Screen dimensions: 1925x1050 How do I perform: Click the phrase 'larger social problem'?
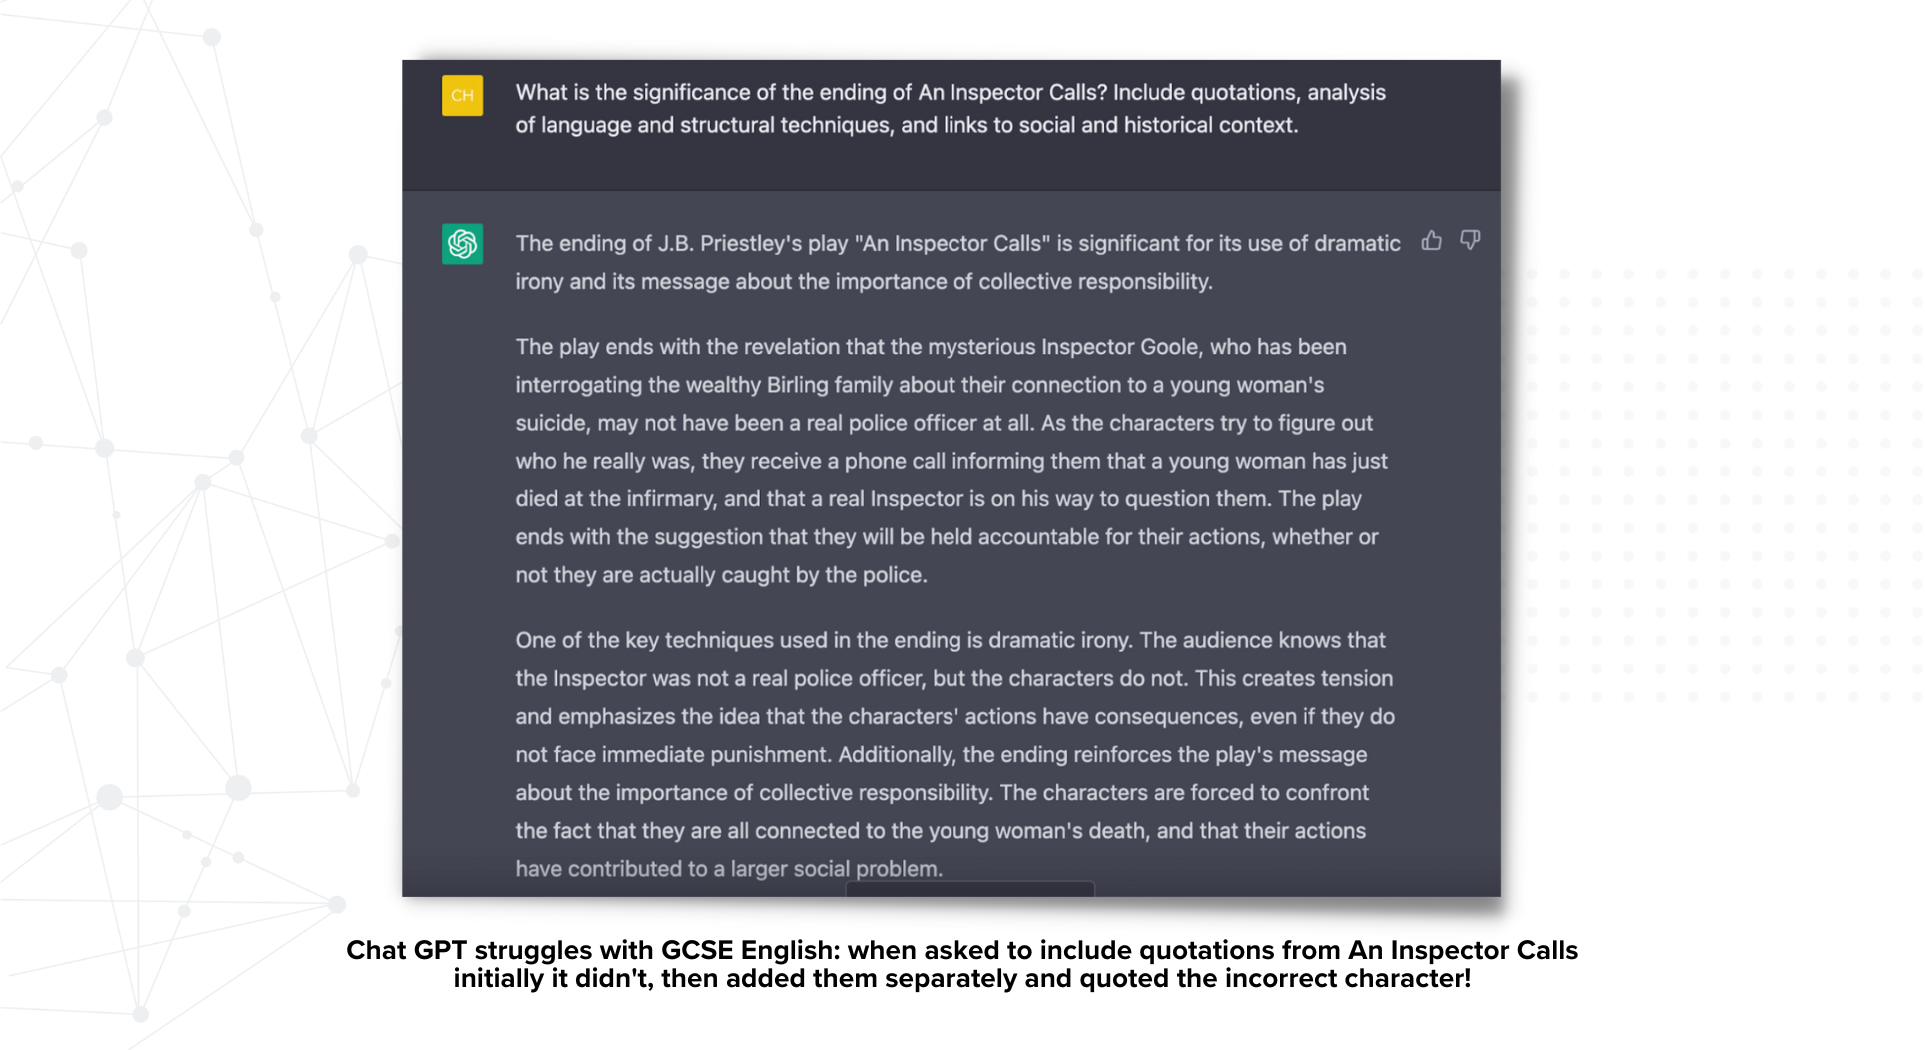point(835,869)
